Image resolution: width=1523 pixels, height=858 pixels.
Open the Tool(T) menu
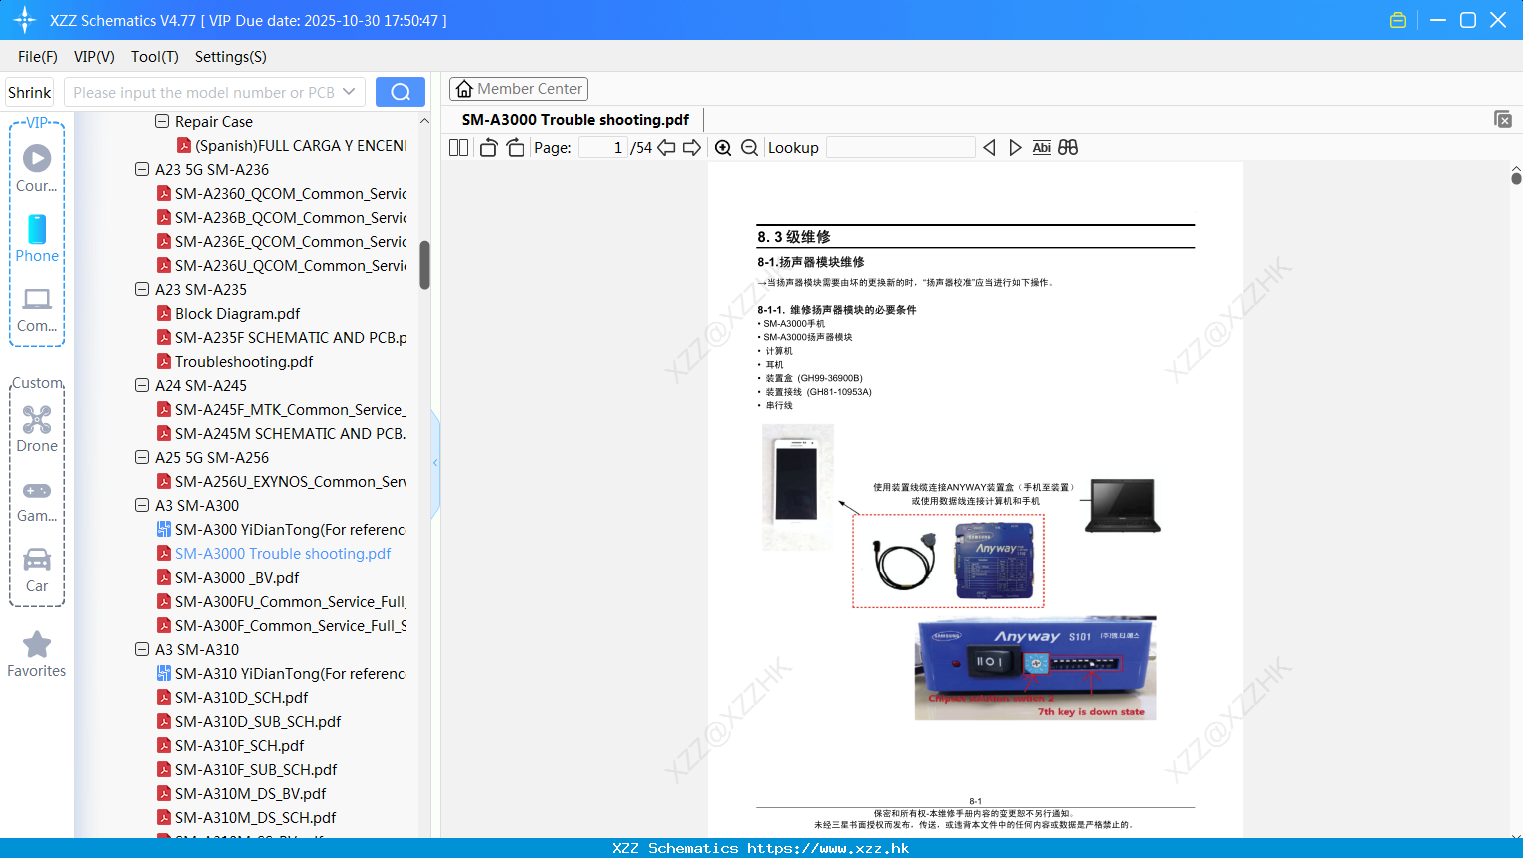coord(155,57)
